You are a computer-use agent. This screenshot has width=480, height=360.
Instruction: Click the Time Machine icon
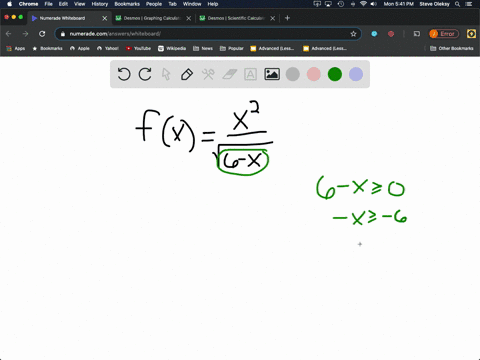tap(341, 4)
